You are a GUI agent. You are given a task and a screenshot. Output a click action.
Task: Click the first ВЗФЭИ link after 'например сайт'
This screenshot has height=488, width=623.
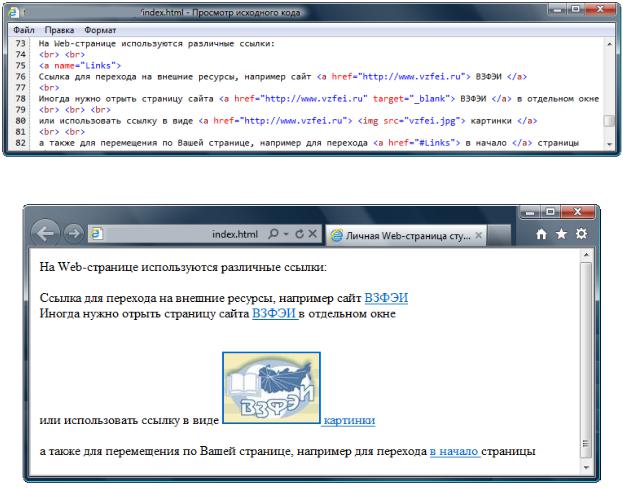pos(386,298)
